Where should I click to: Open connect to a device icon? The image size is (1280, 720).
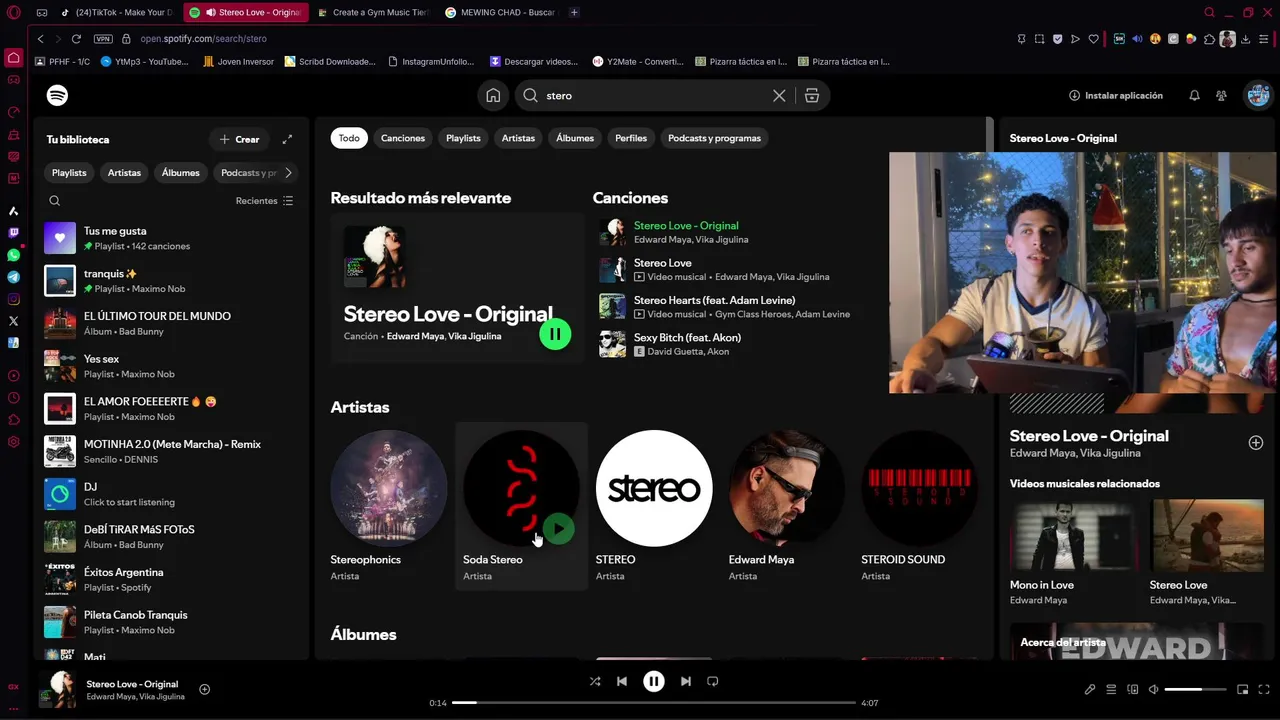pyautogui.click(x=1133, y=689)
